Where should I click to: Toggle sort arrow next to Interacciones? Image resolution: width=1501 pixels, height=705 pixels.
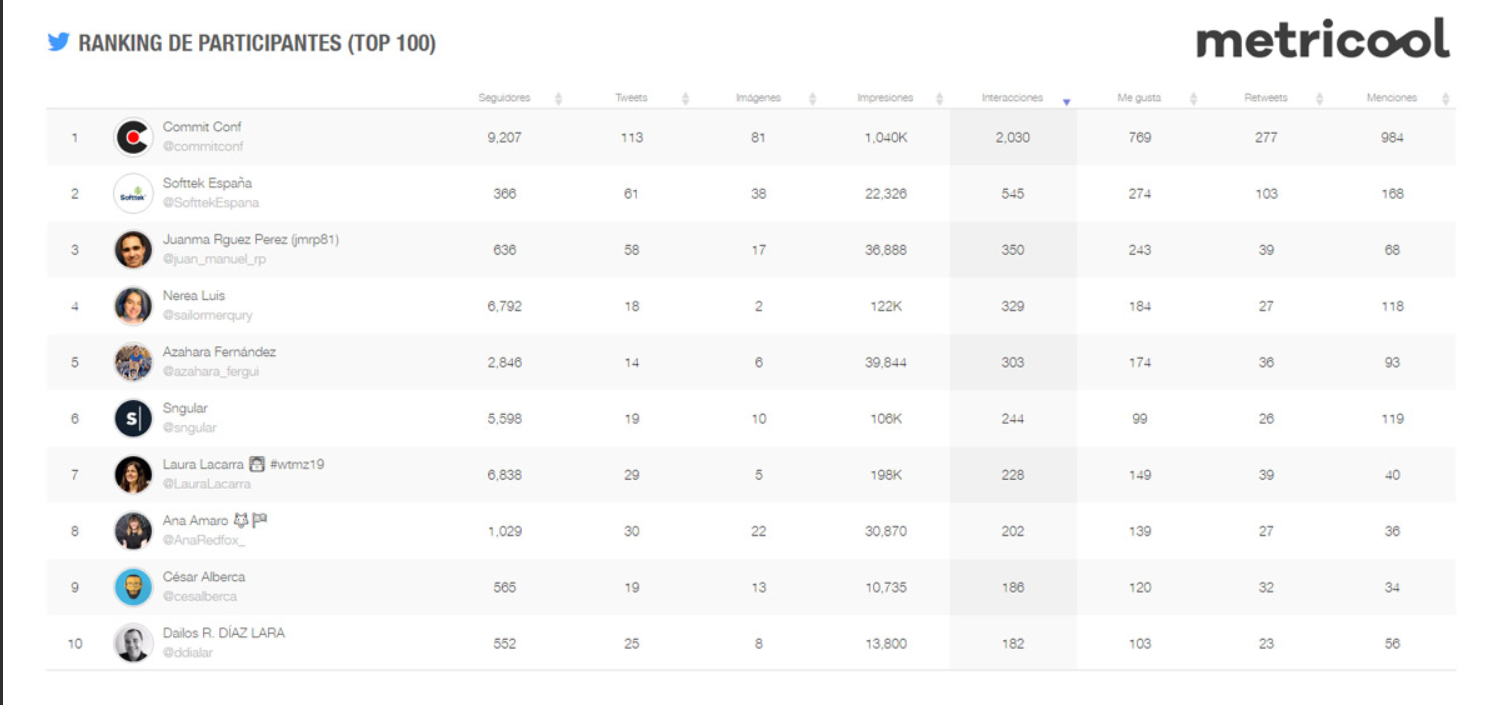click(1066, 101)
